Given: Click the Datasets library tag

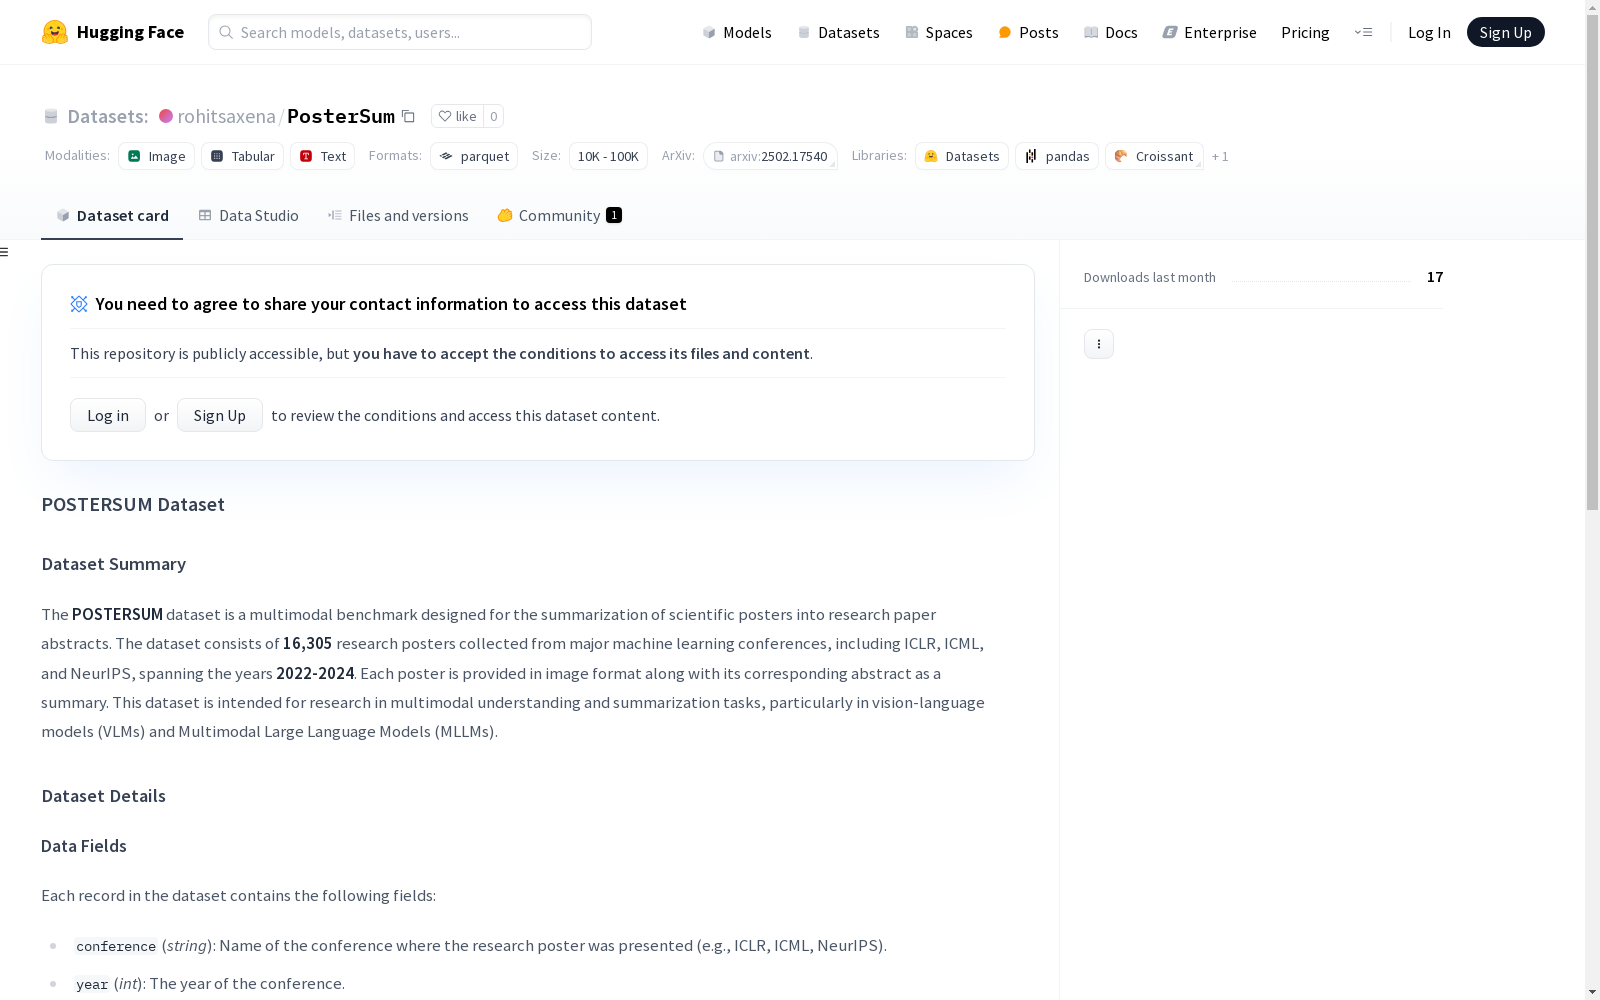Looking at the screenshot, I should pos(962,156).
